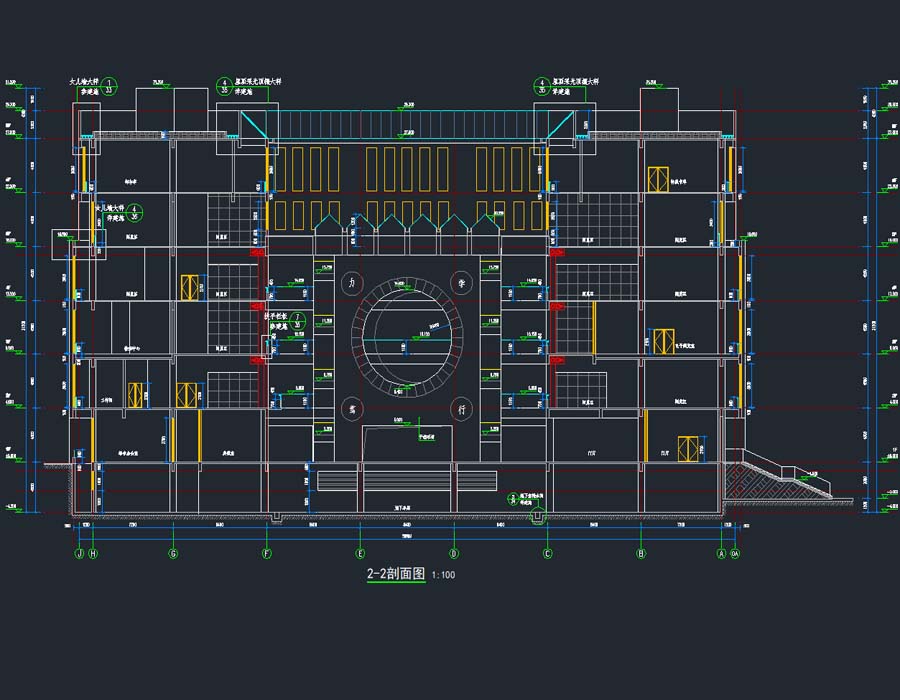Select detail callout bubble 1/33 at top left
Screen dimensions: 900x700
pyautogui.click(x=111, y=86)
